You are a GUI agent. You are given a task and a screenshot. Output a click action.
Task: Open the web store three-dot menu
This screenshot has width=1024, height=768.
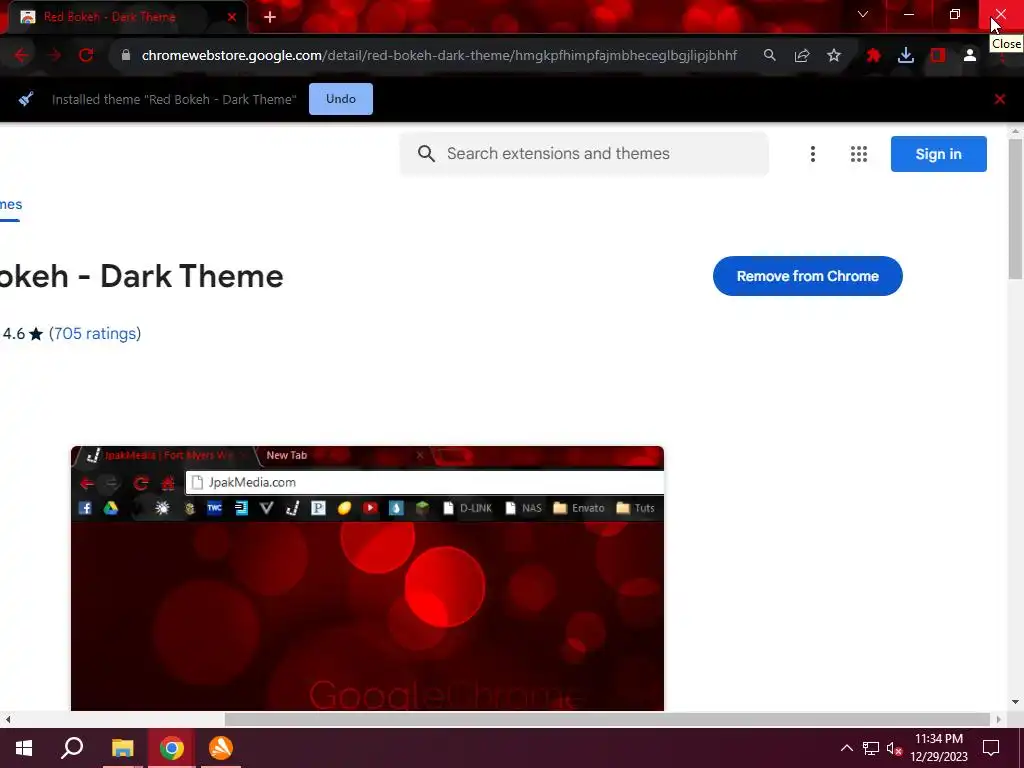tap(812, 154)
